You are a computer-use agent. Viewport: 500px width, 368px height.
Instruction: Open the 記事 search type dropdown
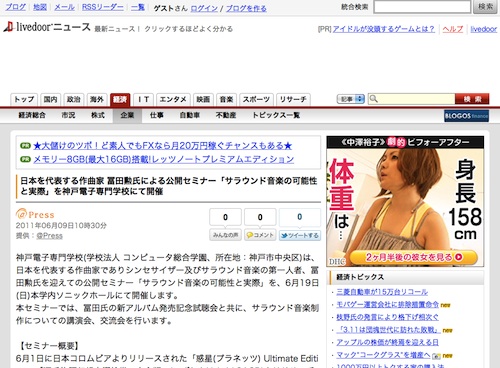(350, 99)
